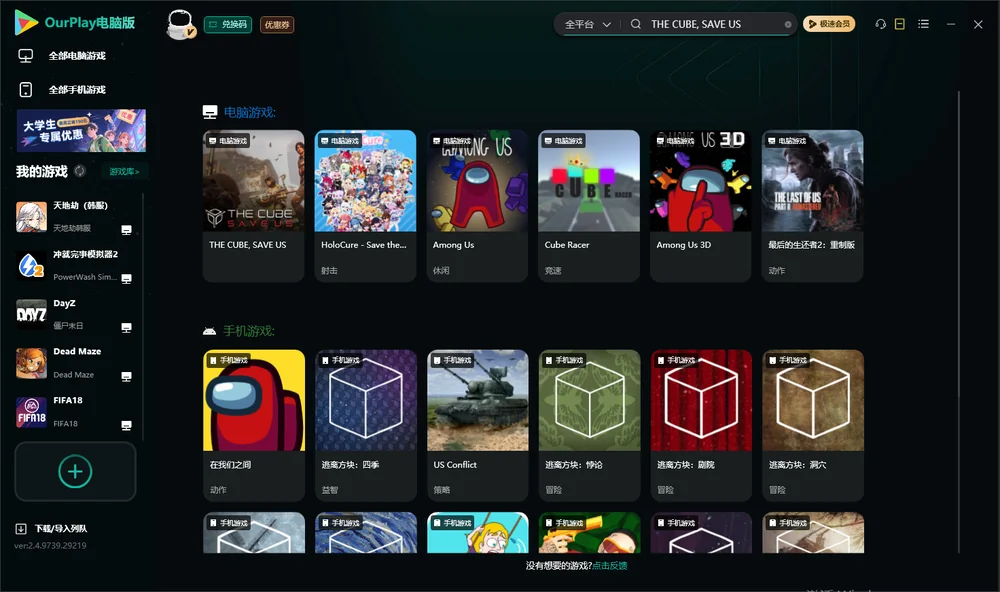This screenshot has width=1000, height=592.
Task: Open 逃离方块: 悖论 mobile game card
Action: coord(590,426)
